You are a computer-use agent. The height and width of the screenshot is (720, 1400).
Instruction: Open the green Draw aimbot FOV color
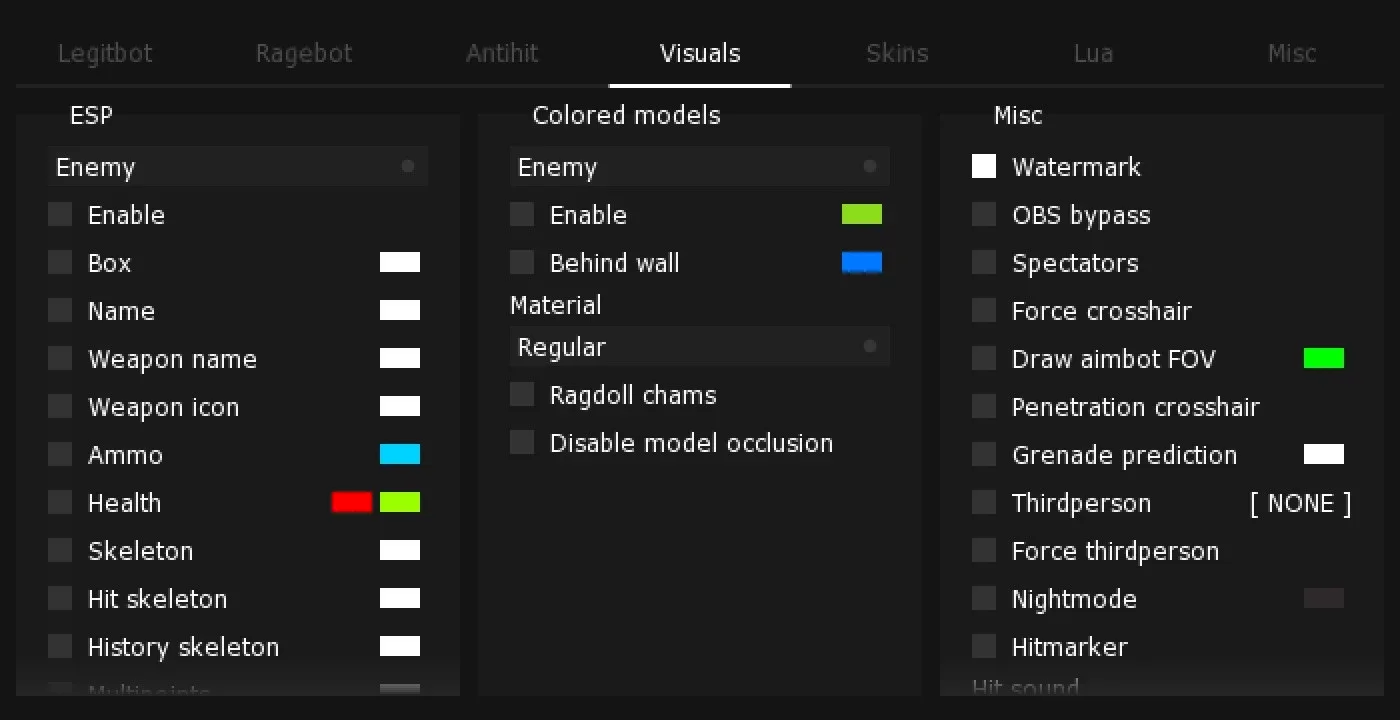click(x=1324, y=359)
